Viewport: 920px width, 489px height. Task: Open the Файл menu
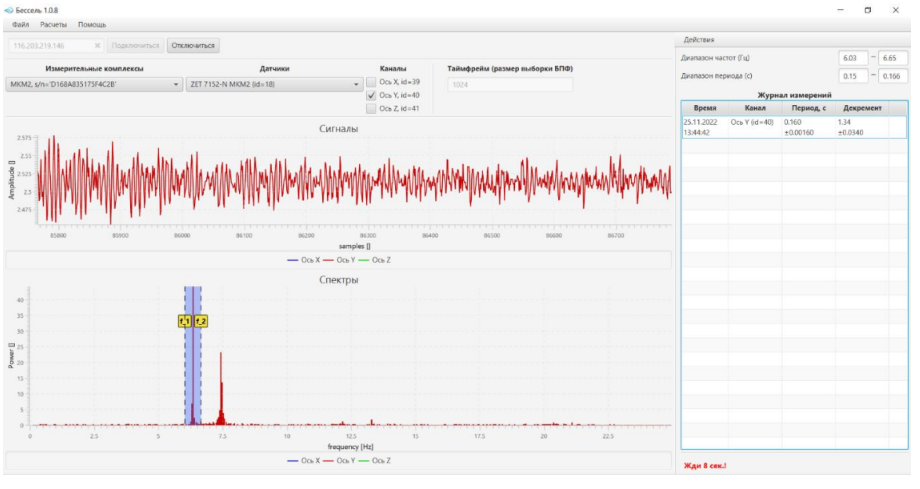click(20, 24)
